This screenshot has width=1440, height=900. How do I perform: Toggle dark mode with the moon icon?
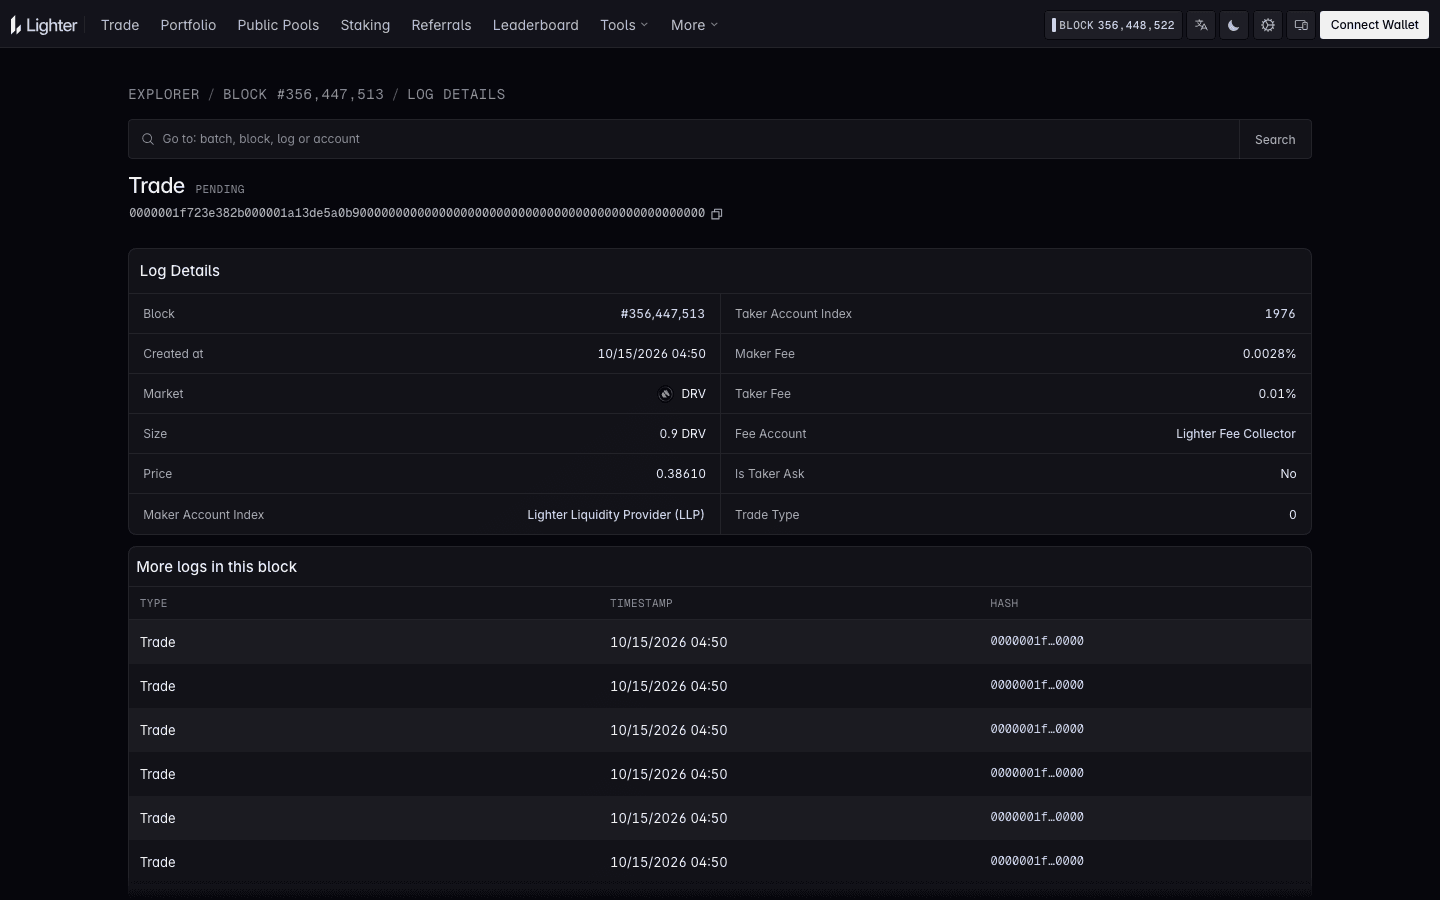pyautogui.click(x=1234, y=25)
